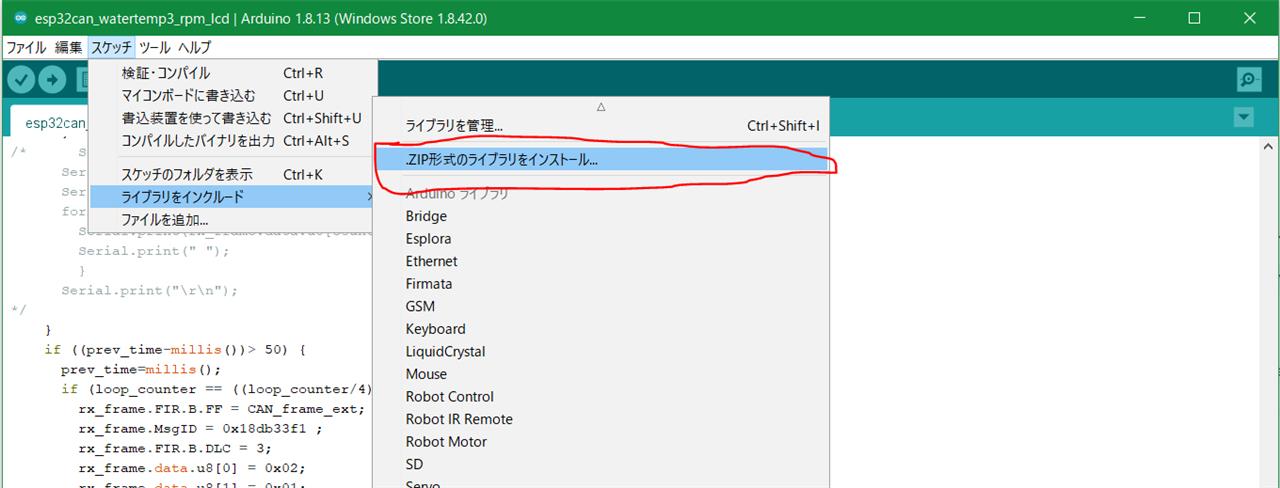Click the Verify checkmark toolbar icon
The image size is (1280, 488).
(21, 80)
